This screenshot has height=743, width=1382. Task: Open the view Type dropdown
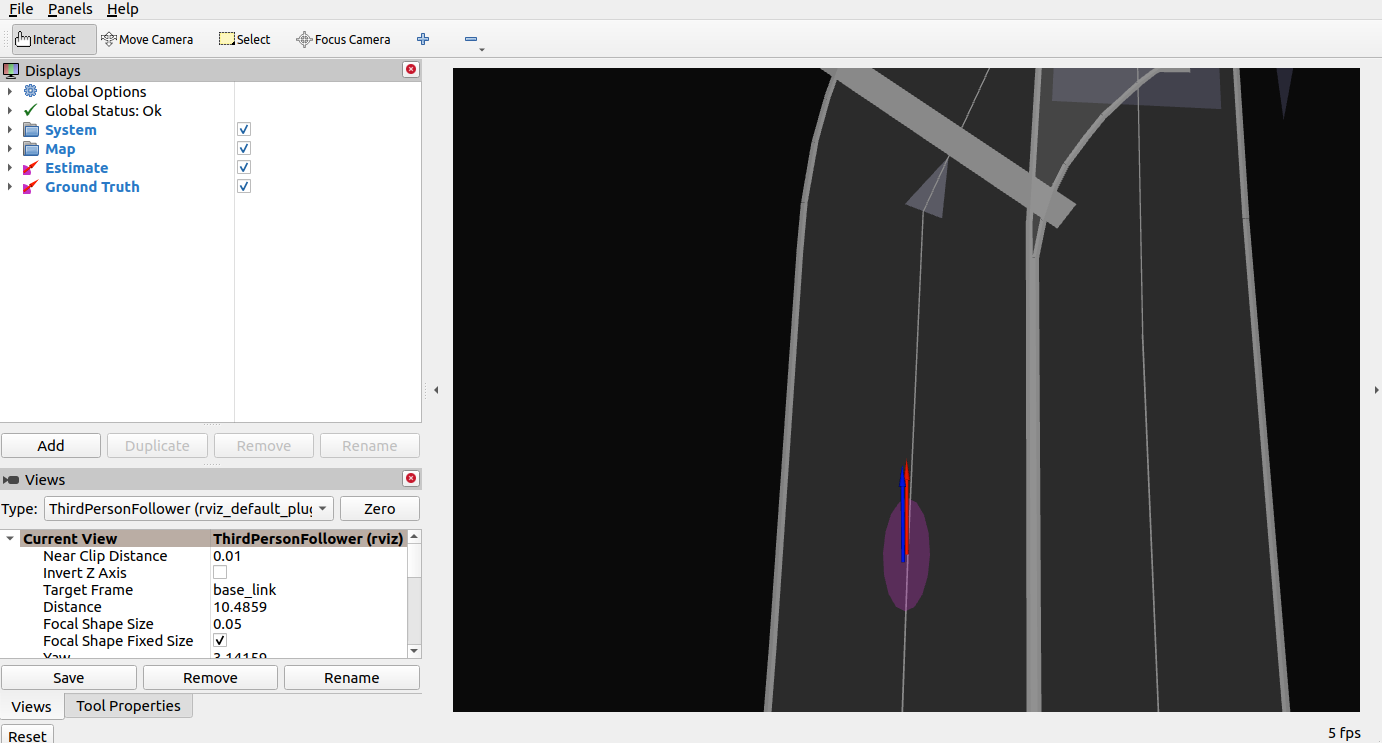tap(189, 509)
